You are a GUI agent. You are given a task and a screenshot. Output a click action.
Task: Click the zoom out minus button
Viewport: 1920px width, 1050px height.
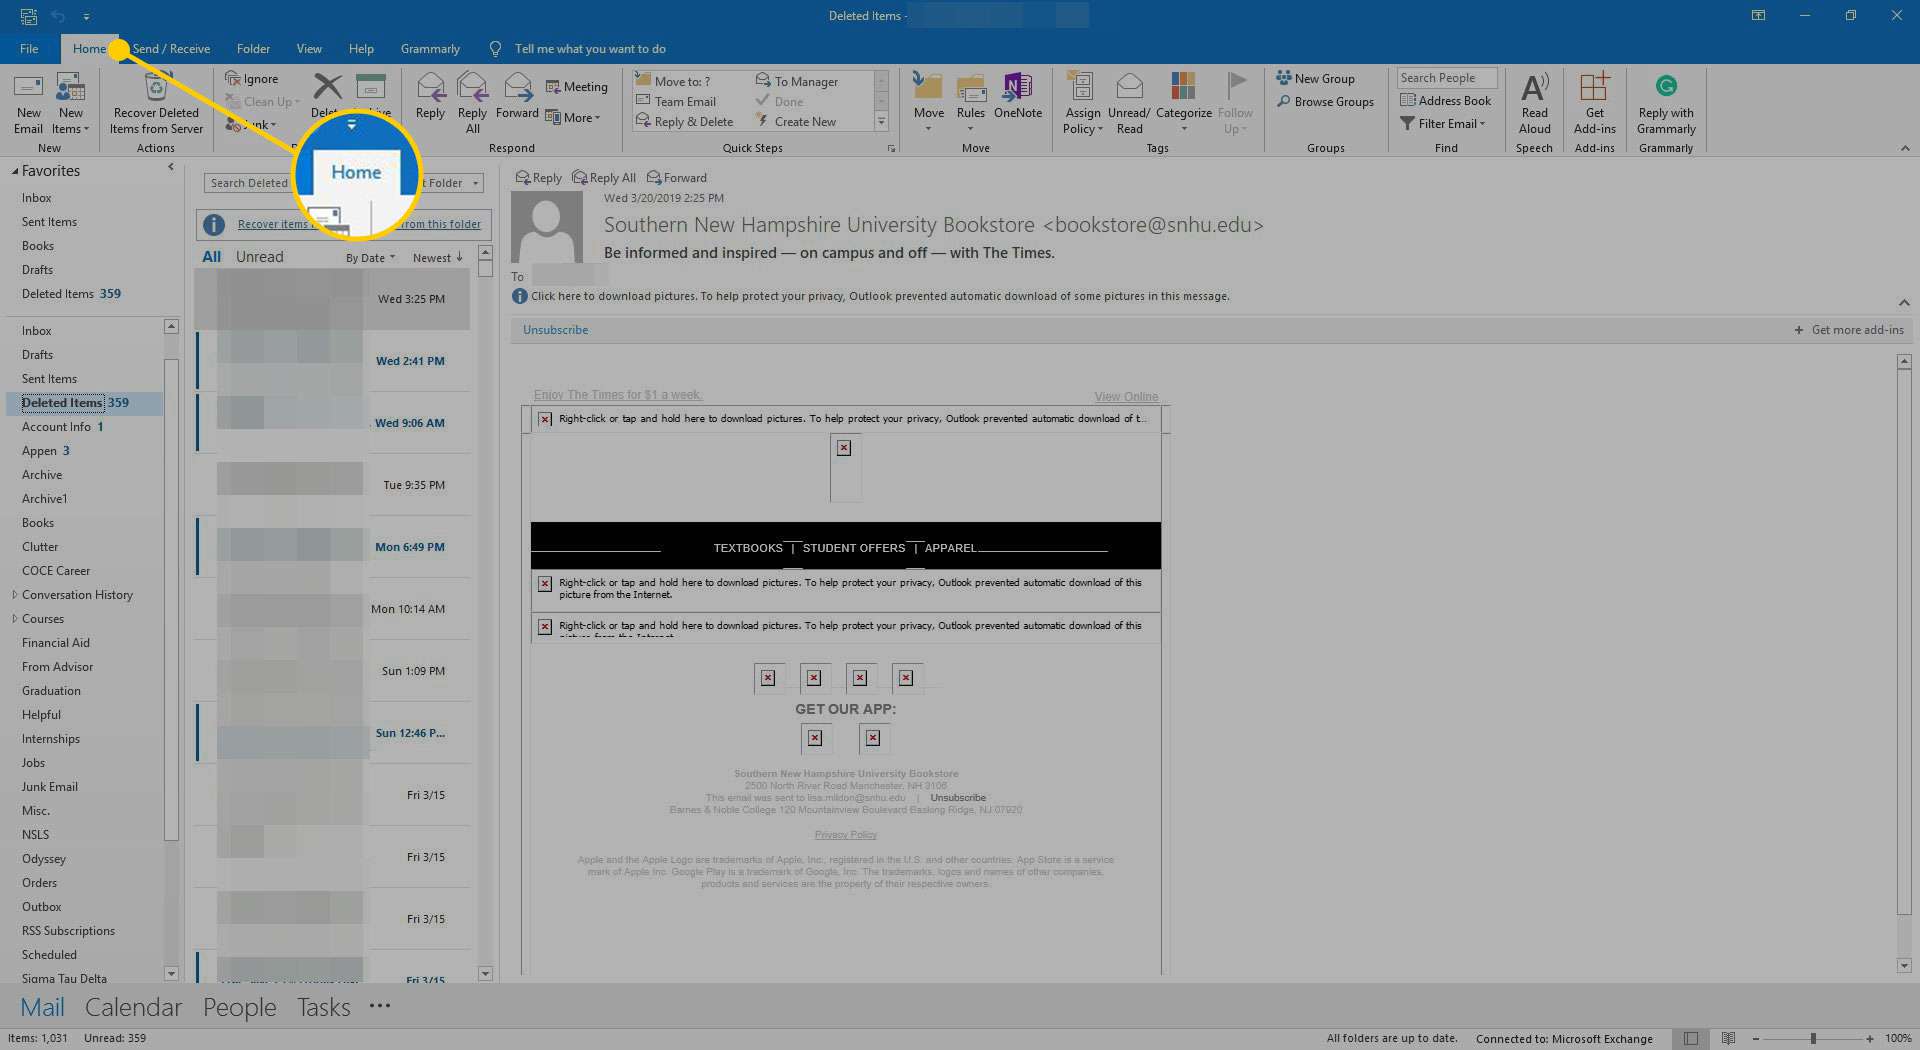tap(1756, 1039)
